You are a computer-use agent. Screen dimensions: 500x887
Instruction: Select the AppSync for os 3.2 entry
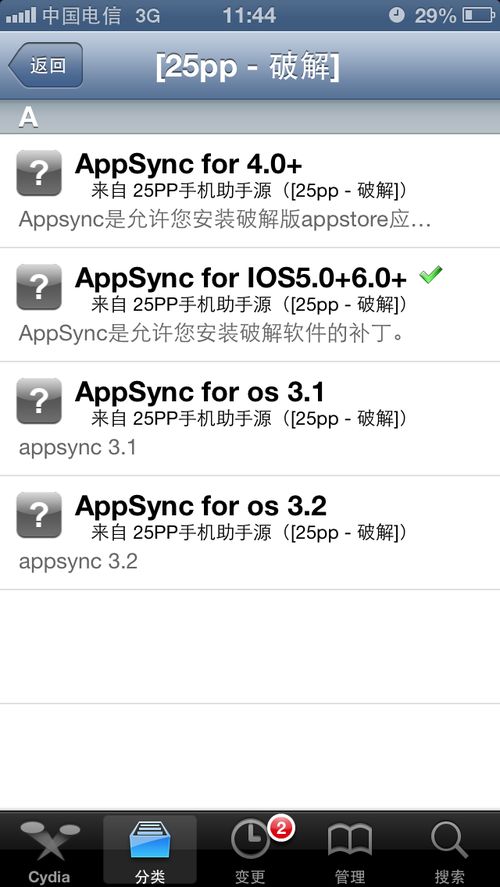(250, 532)
